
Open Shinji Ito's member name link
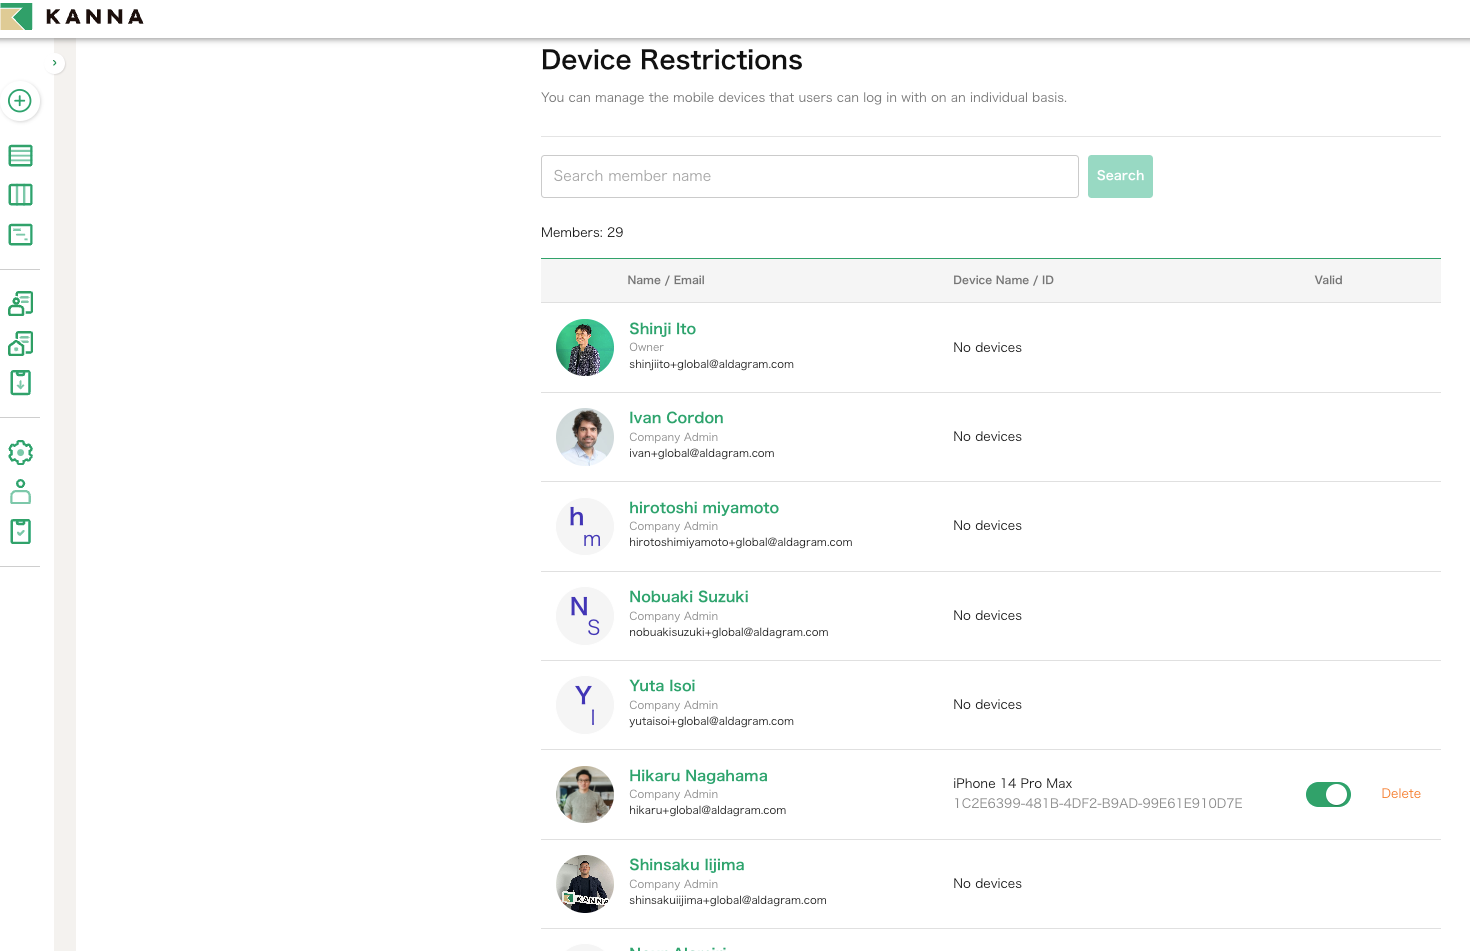pyautogui.click(x=662, y=329)
